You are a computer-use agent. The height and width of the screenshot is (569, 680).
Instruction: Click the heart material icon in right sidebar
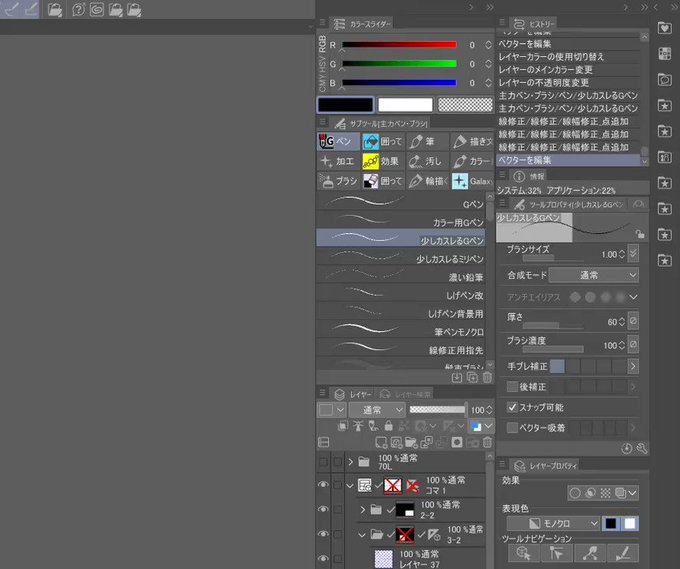(x=664, y=28)
